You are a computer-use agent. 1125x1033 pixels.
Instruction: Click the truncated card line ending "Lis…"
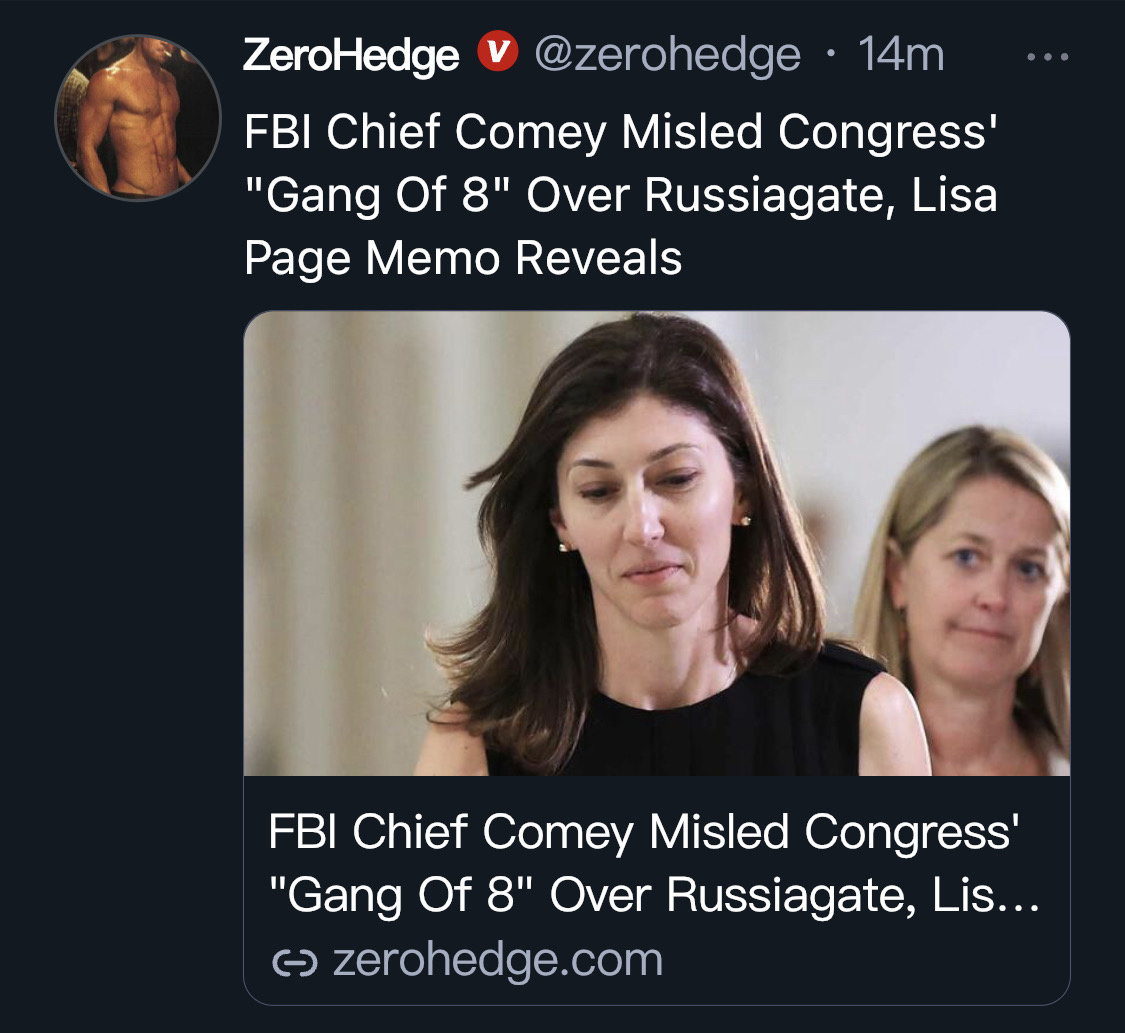[x=654, y=896]
